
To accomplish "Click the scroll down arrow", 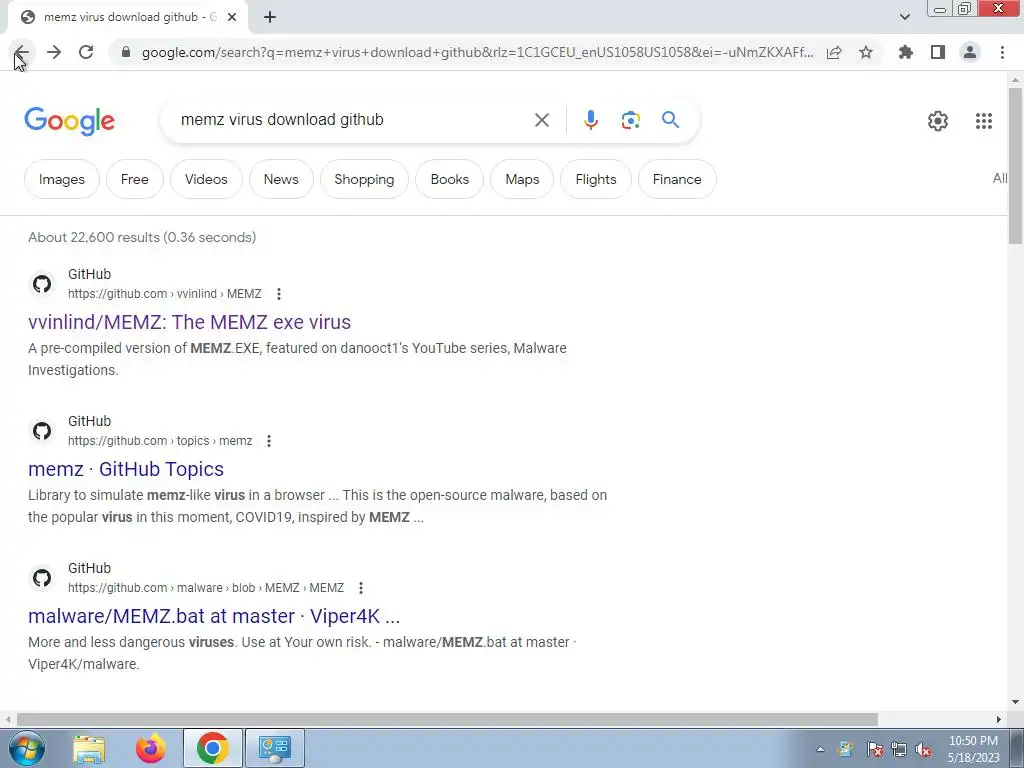I will click(x=1015, y=702).
